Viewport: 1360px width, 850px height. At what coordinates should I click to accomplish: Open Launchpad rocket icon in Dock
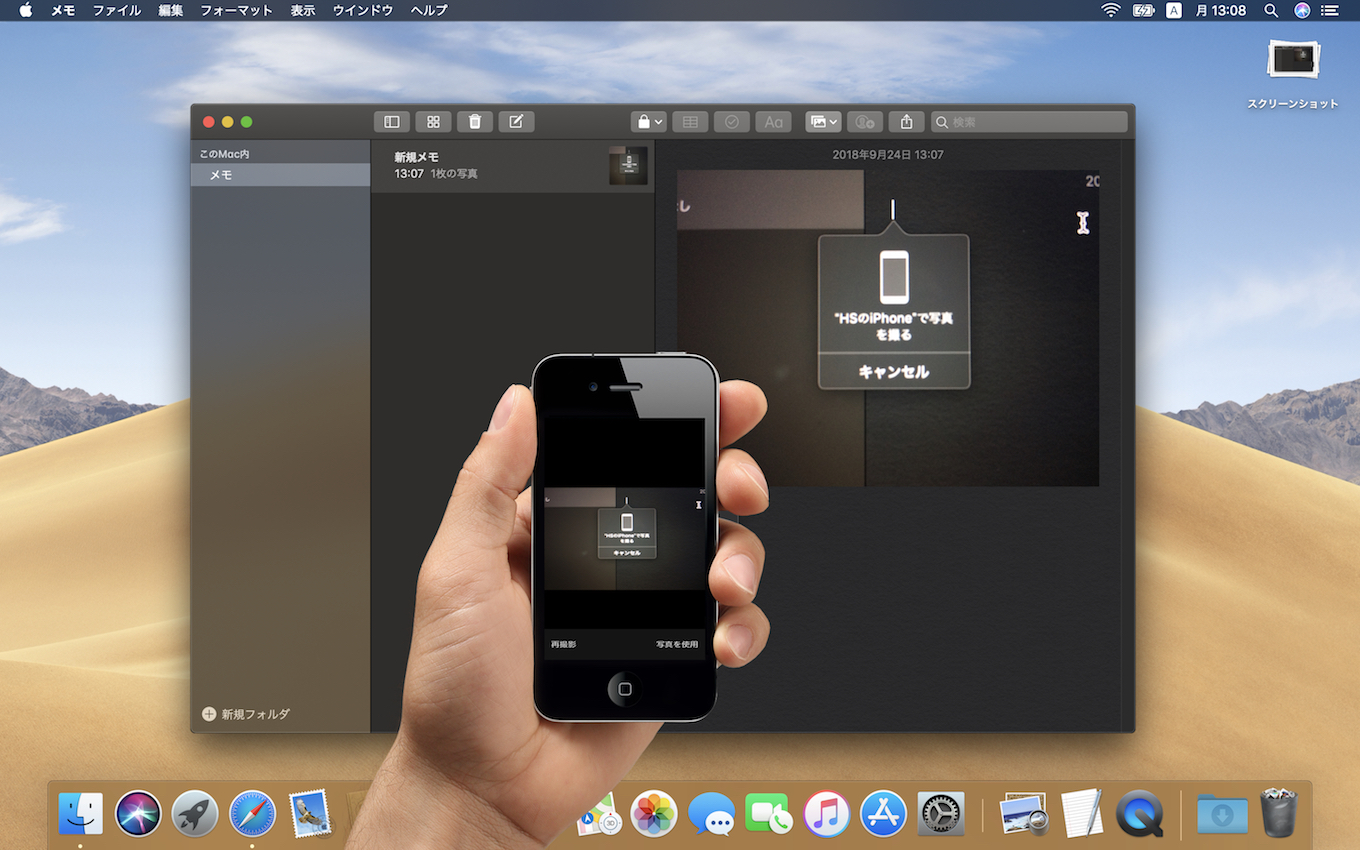[x=195, y=814]
